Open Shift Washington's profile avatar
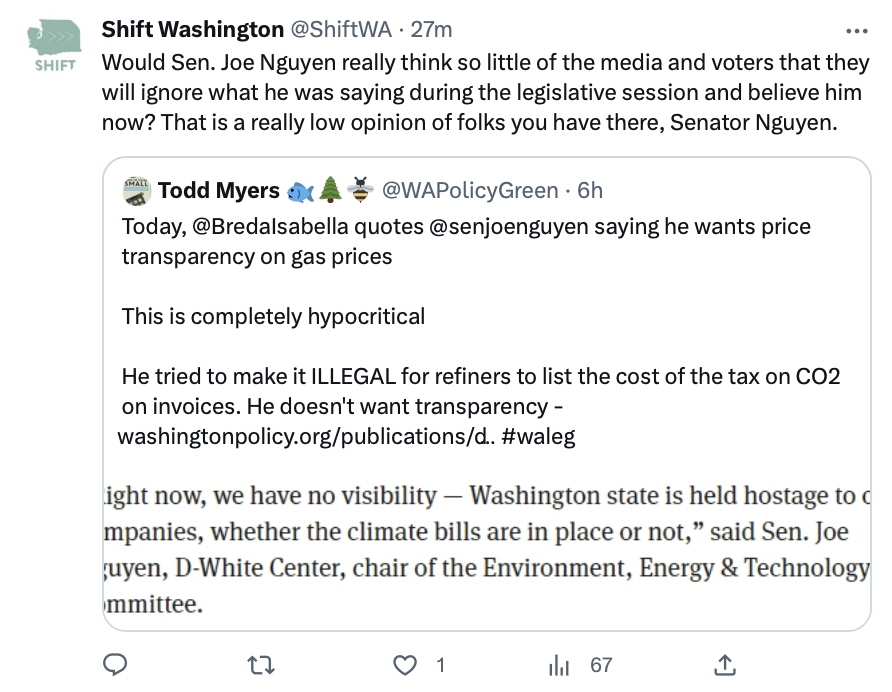The width and height of the screenshot is (892, 692). [x=55, y=46]
